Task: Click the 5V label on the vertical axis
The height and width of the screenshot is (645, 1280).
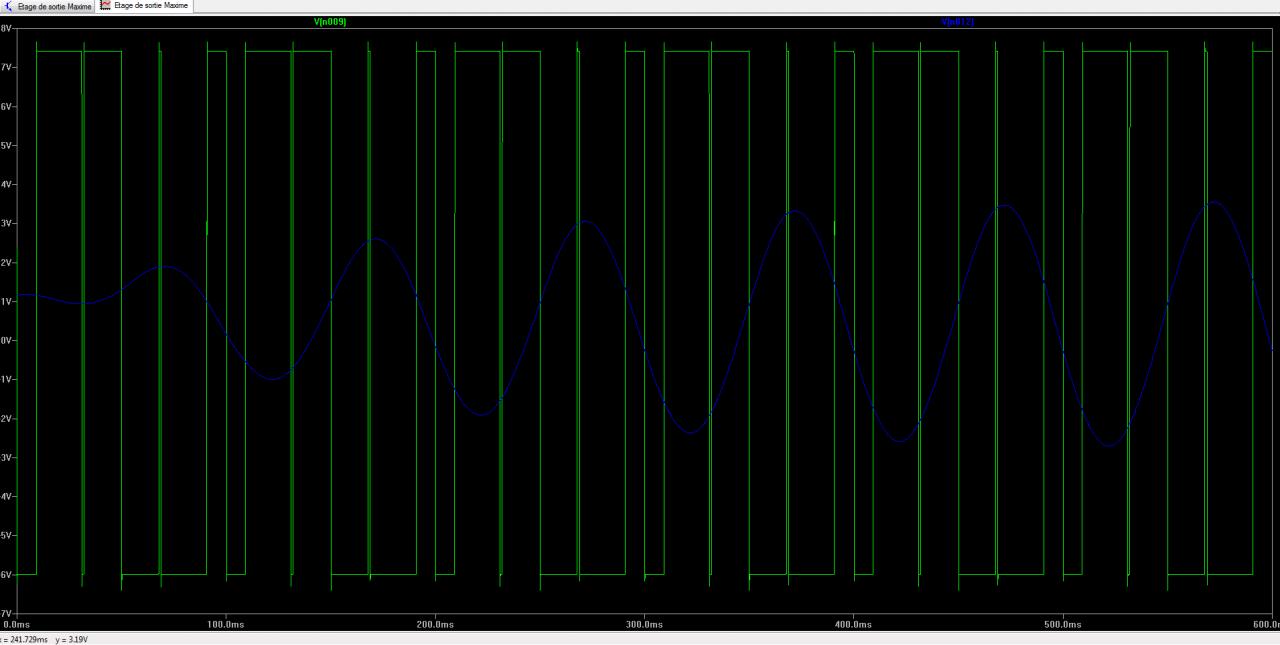Action: click(x=6, y=145)
